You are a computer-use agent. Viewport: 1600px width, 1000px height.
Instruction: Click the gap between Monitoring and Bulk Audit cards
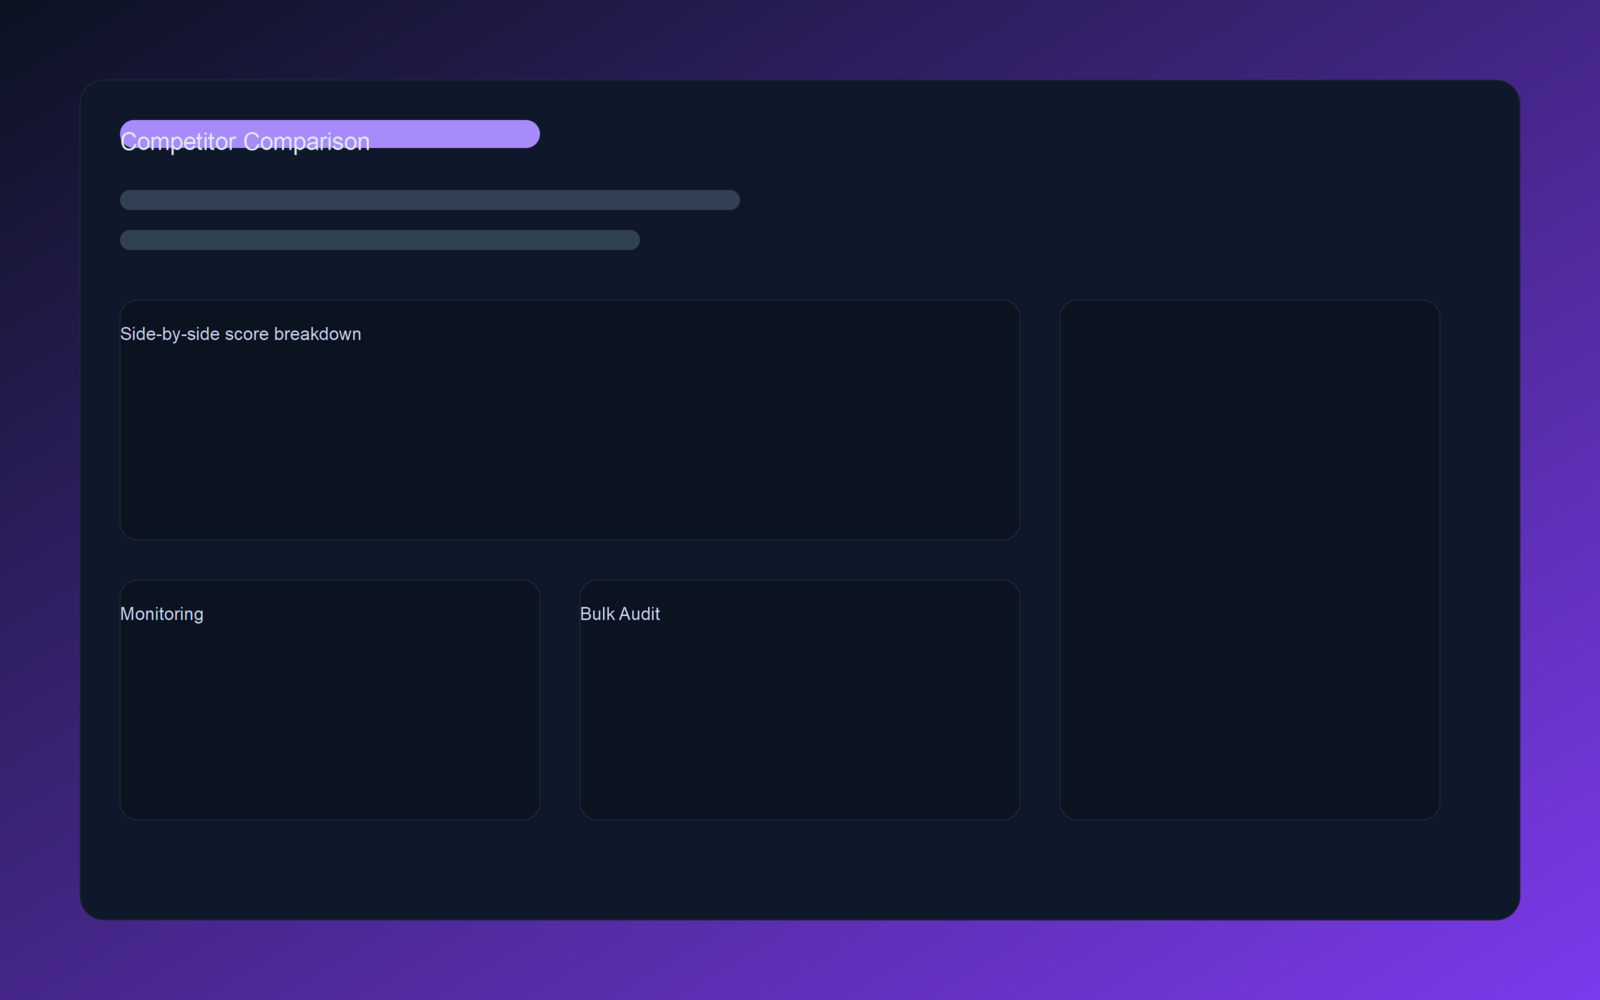560,700
